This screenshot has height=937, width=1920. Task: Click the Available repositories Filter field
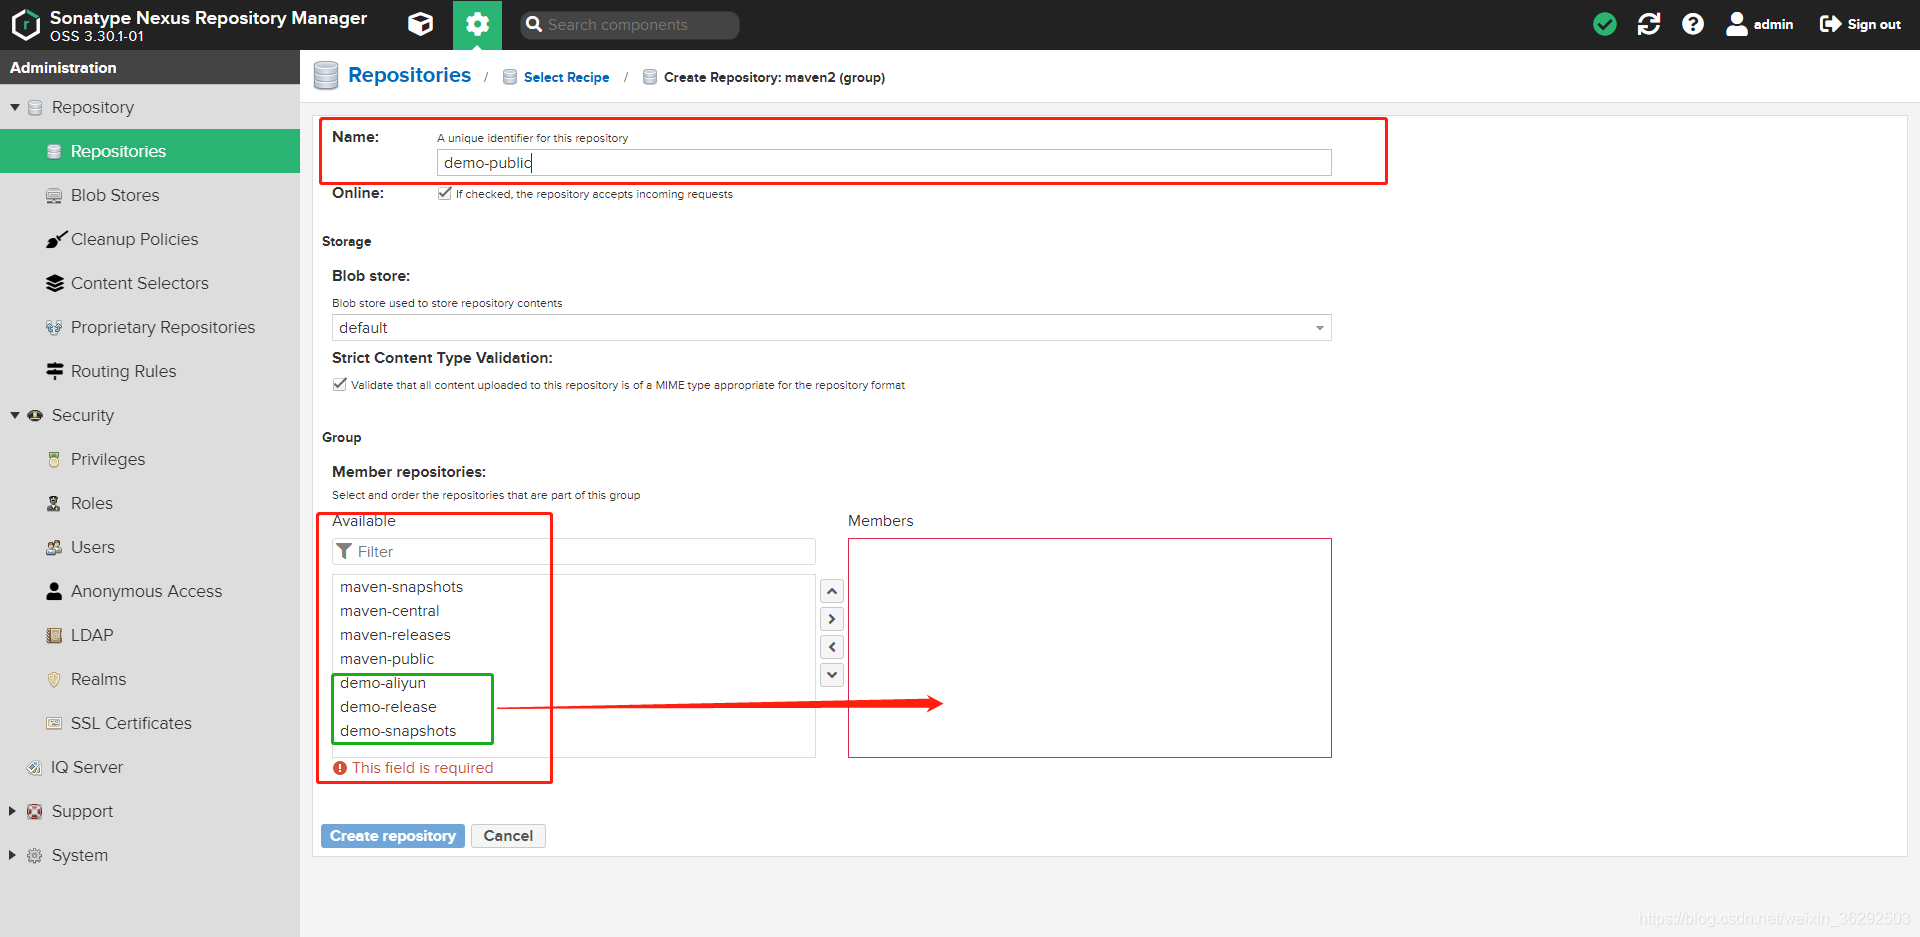click(x=574, y=552)
